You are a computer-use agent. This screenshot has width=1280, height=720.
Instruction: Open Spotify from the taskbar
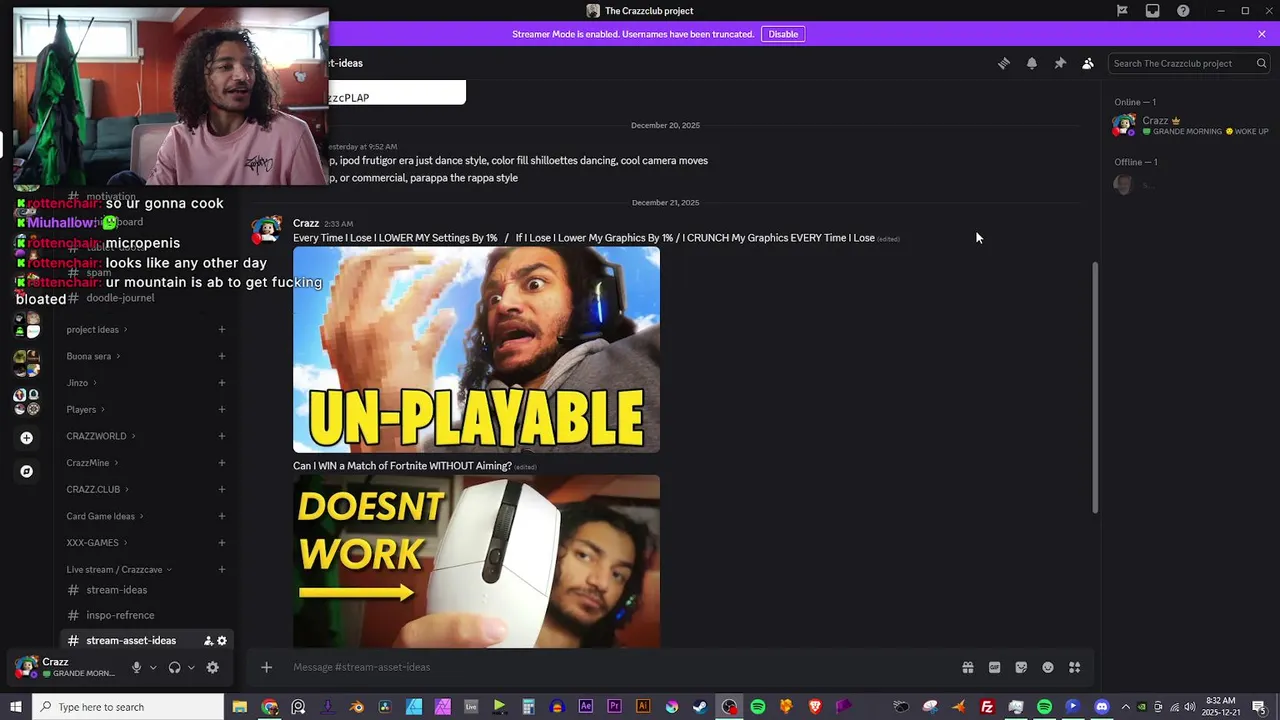click(758, 707)
